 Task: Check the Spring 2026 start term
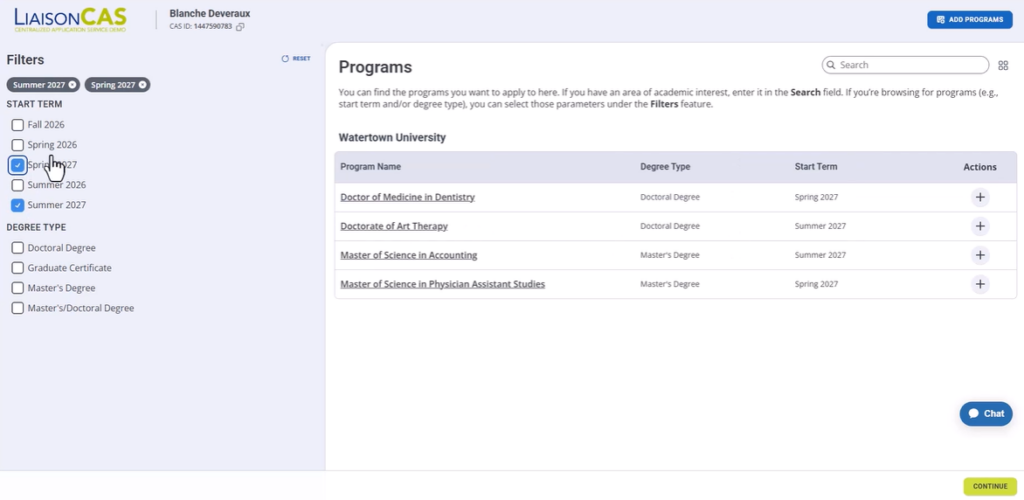coord(18,145)
